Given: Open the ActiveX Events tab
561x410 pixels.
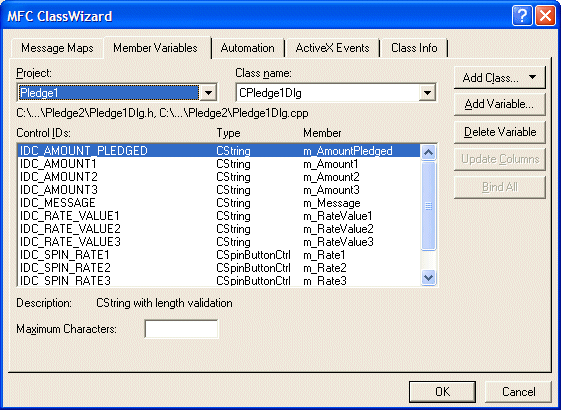Looking at the screenshot, I should 332,48.
